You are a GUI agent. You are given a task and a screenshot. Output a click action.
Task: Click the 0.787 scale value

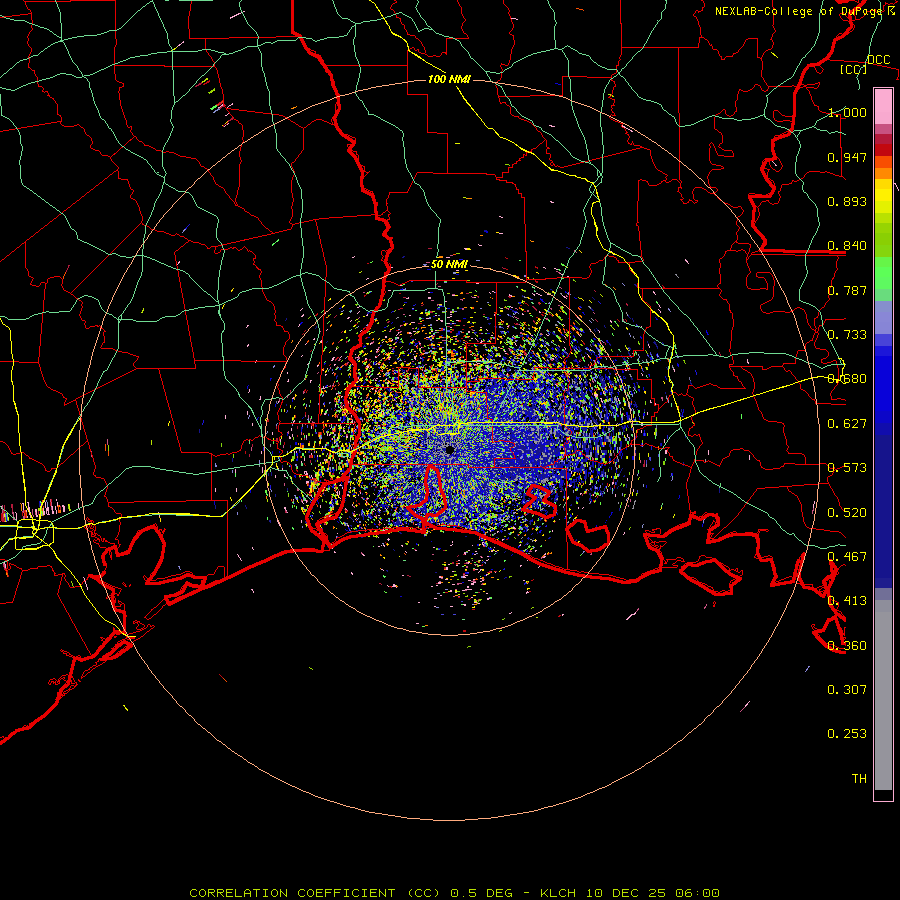pyautogui.click(x=847, y=290)
